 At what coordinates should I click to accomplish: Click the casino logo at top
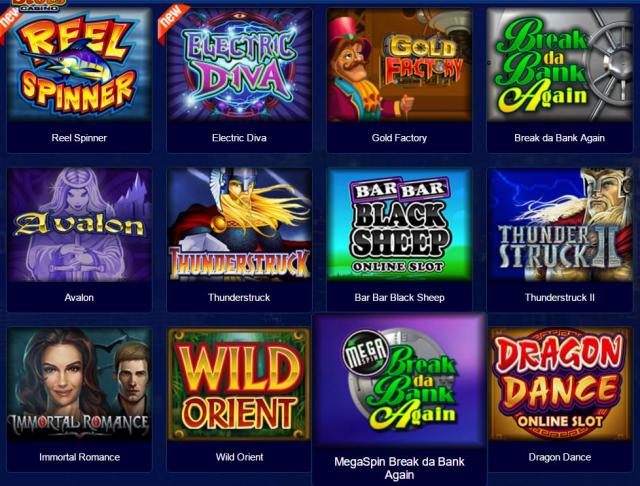[x=39, y=4]
